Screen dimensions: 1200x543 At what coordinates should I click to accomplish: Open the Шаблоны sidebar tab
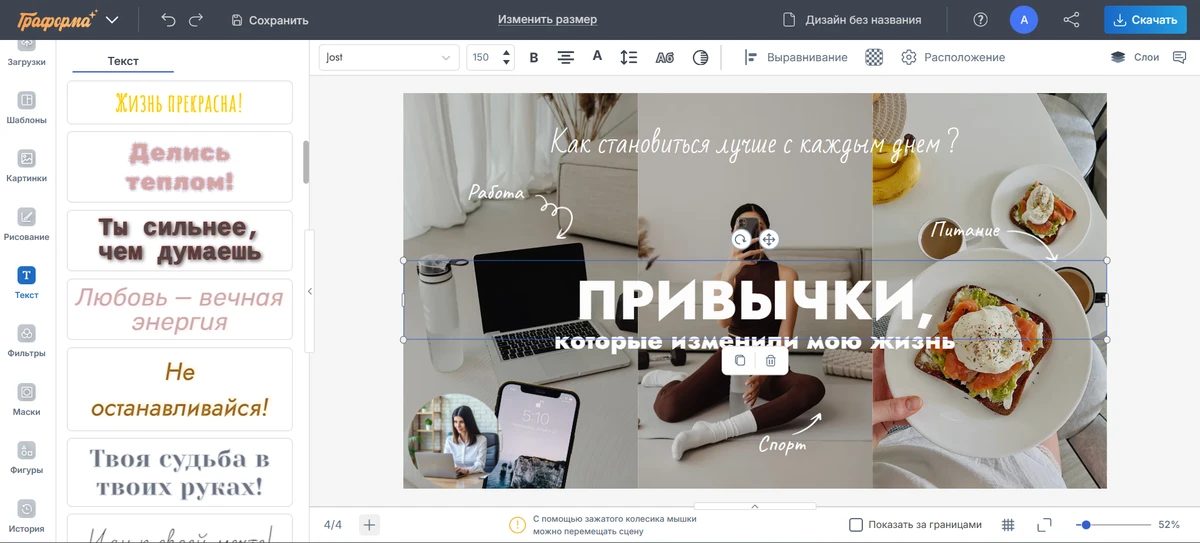coord(27,107)
